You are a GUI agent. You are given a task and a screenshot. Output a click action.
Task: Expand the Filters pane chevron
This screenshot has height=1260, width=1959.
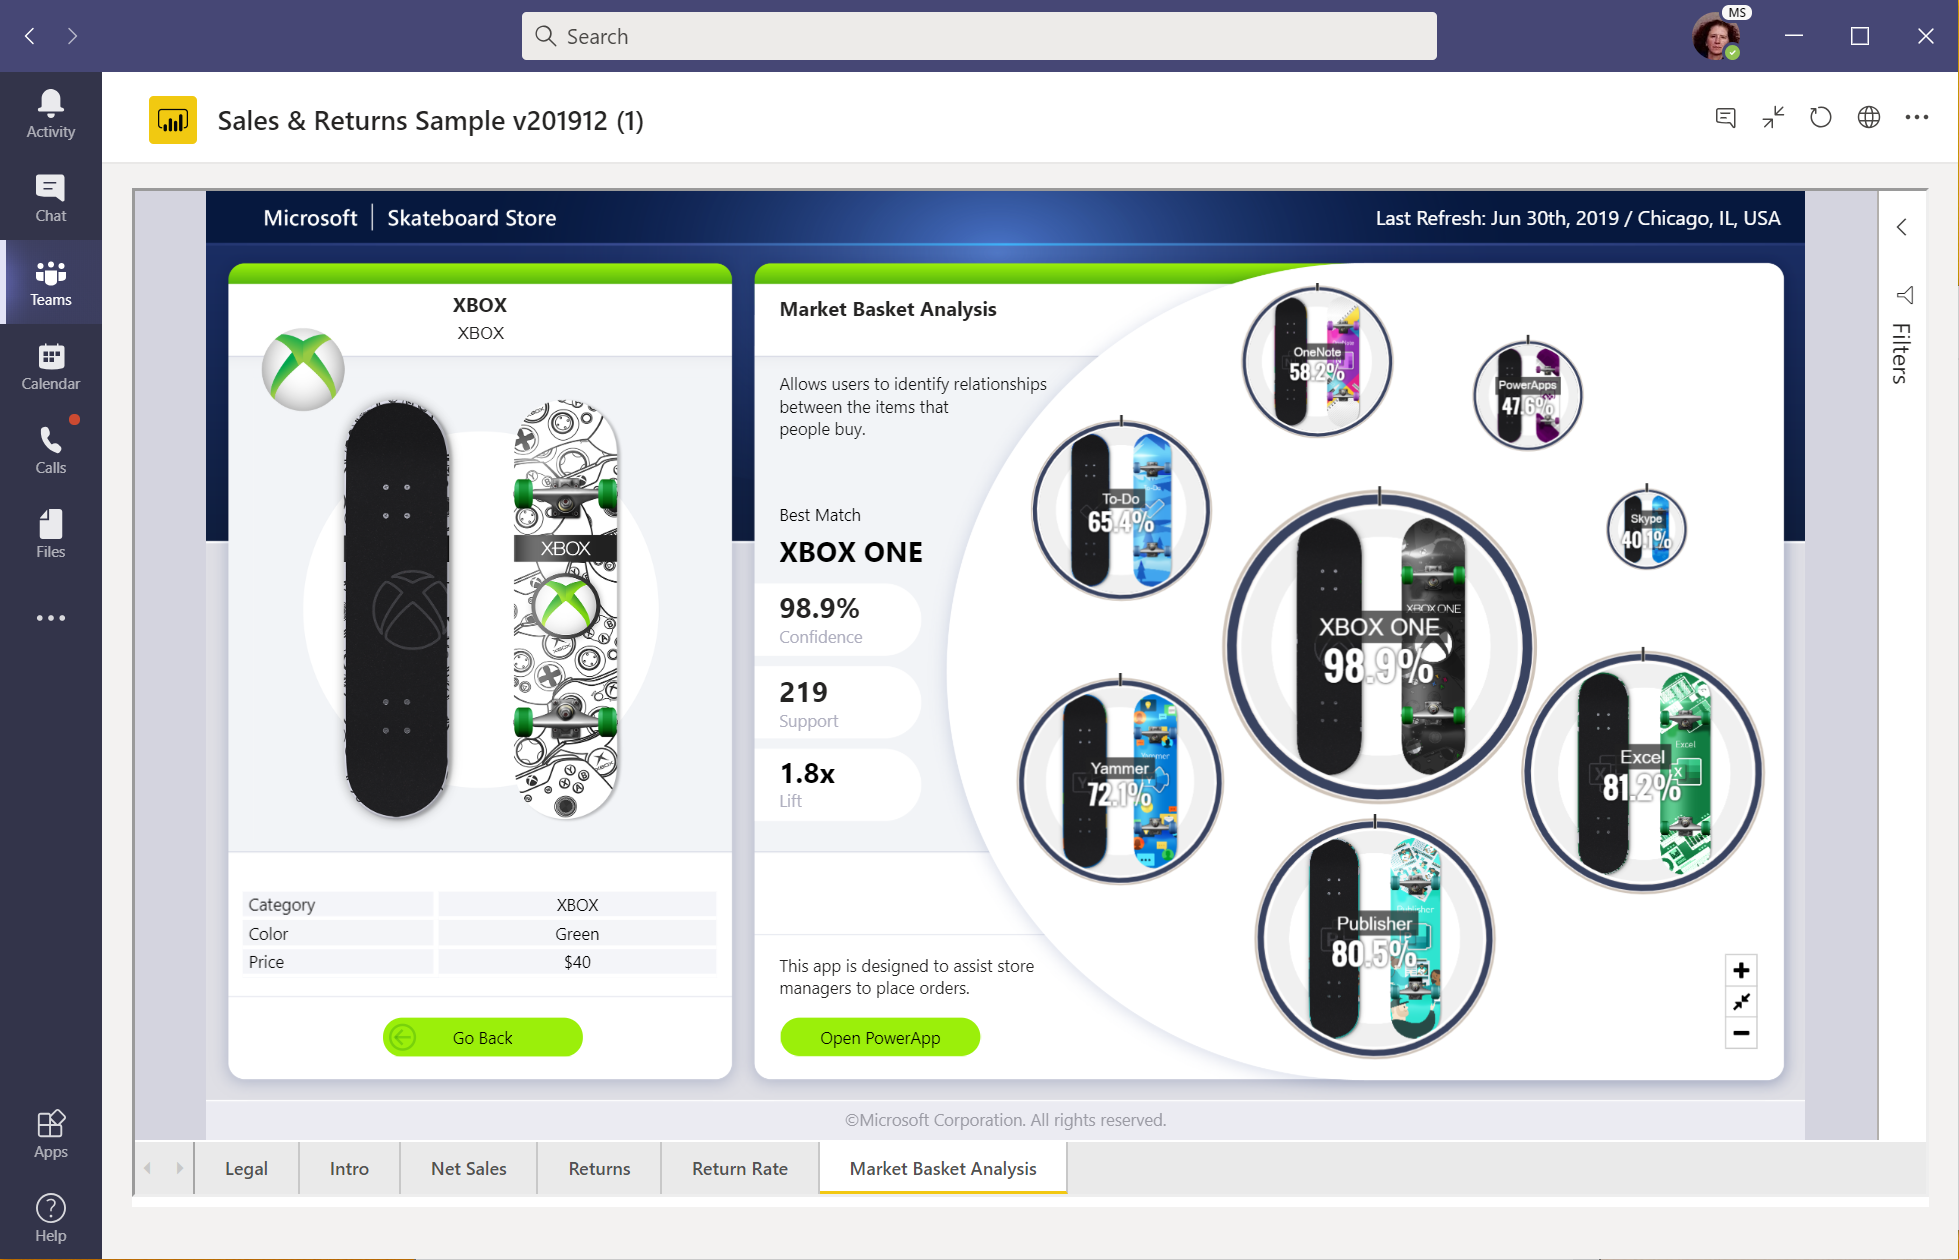(x=1902, y=227)
